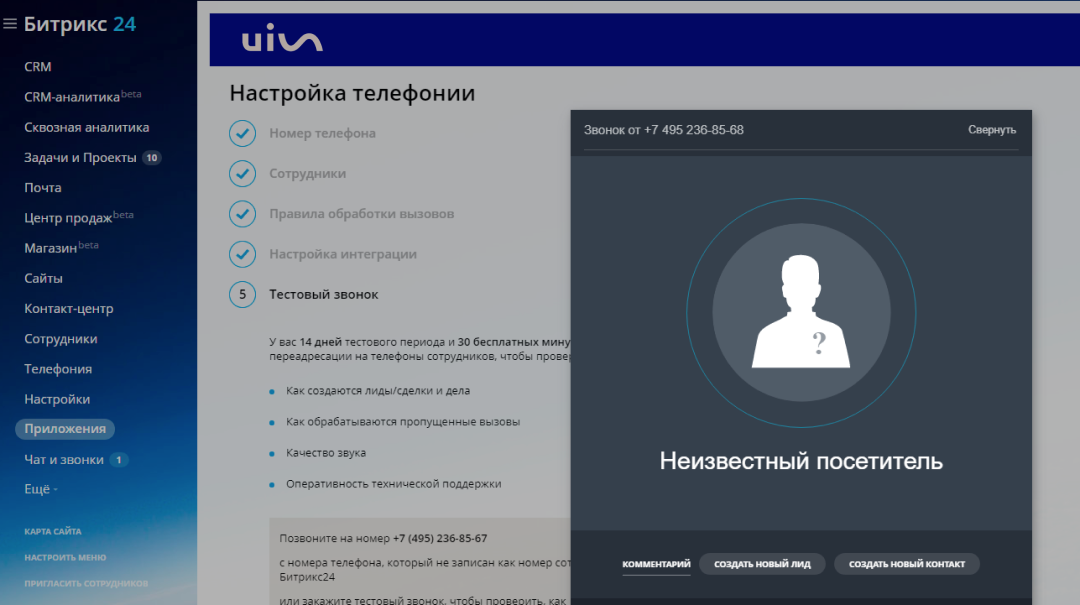Minimize the call card with Свернуть
Screen dimensions: 1080x605
(992, 130)
